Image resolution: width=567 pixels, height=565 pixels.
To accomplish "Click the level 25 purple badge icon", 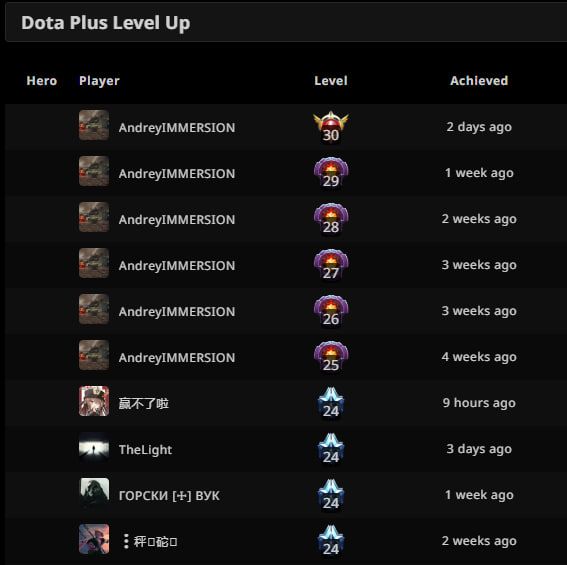I will [331, 356].
